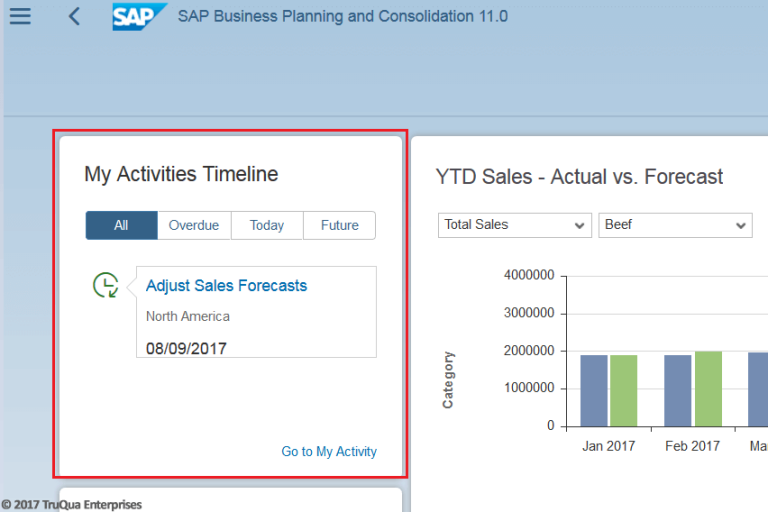Follow the Go to My Activity link

[x=329, y=451]
